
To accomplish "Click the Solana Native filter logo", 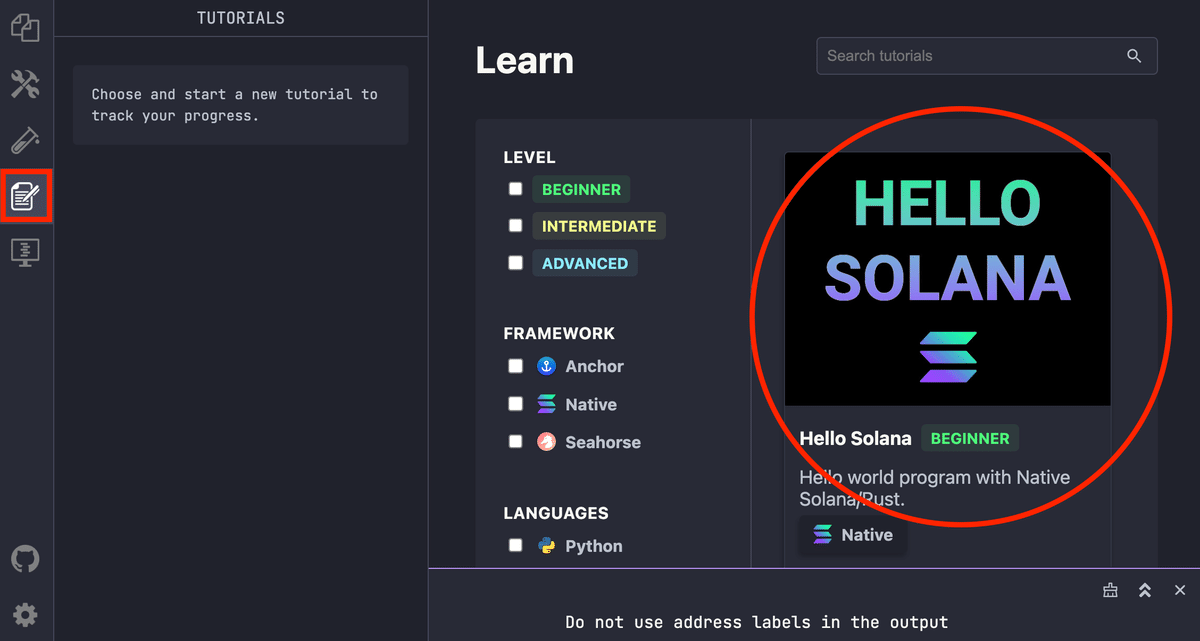I will (546, 404).
